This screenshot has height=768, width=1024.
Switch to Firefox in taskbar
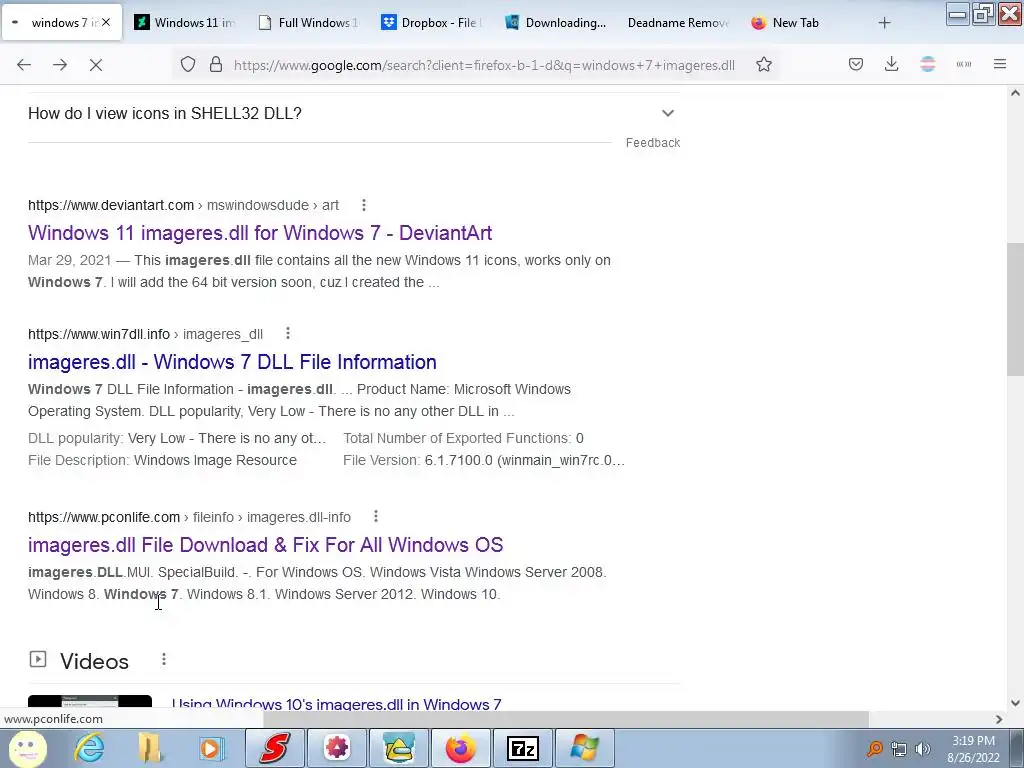coord(461,748)
